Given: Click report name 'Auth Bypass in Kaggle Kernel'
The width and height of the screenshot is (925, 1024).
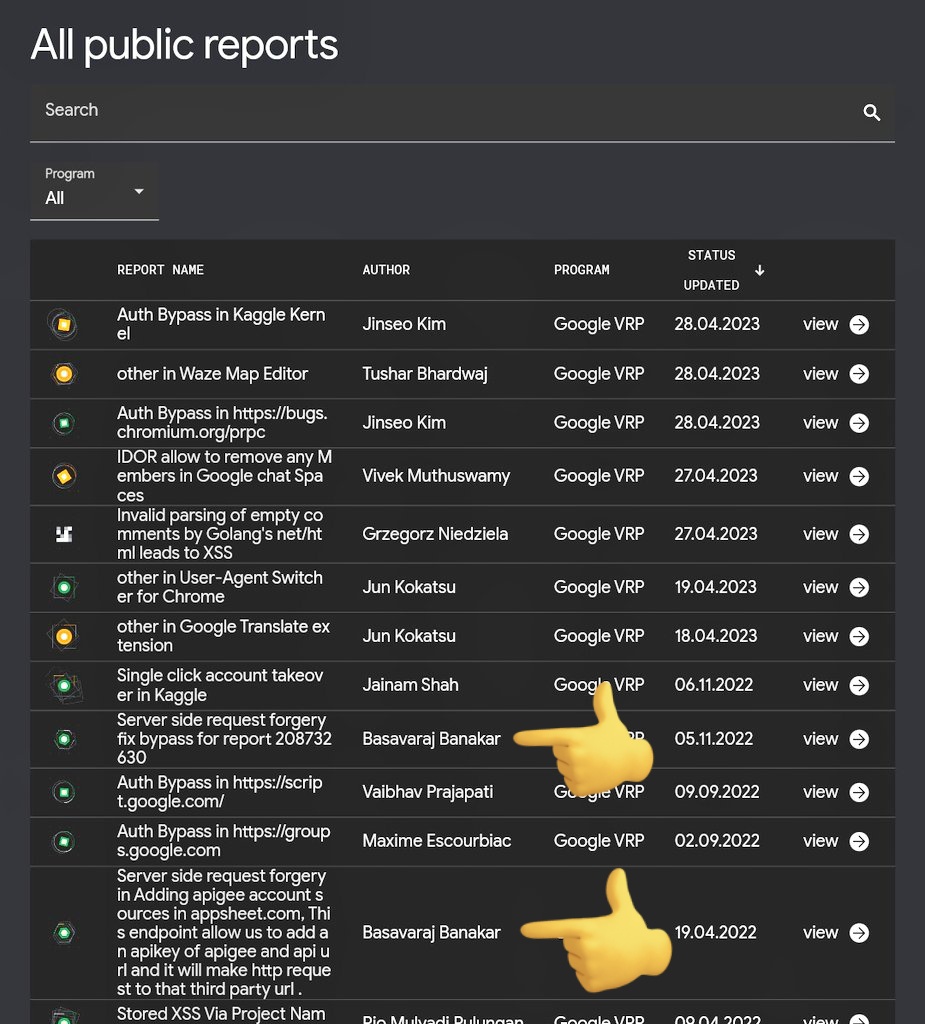Looking at the screenshot, I should [x=221, y=324].
